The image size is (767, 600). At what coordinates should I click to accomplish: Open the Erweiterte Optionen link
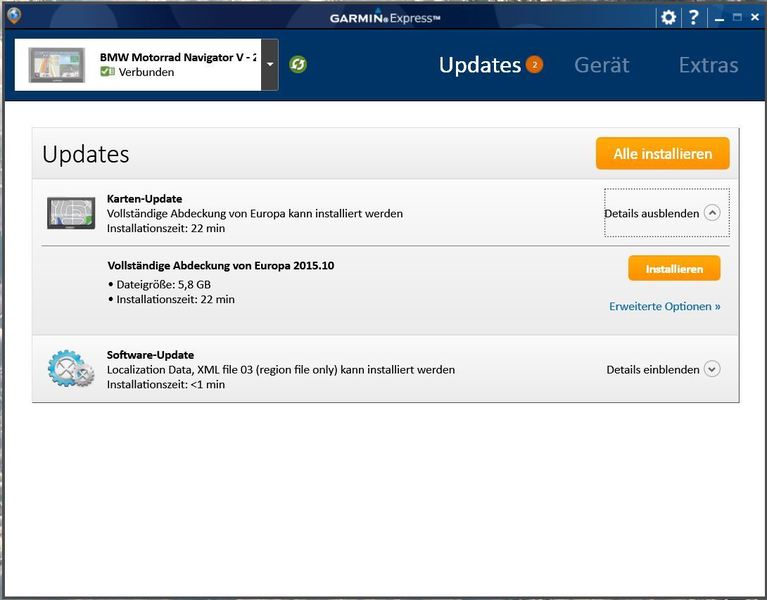[665, 306]
